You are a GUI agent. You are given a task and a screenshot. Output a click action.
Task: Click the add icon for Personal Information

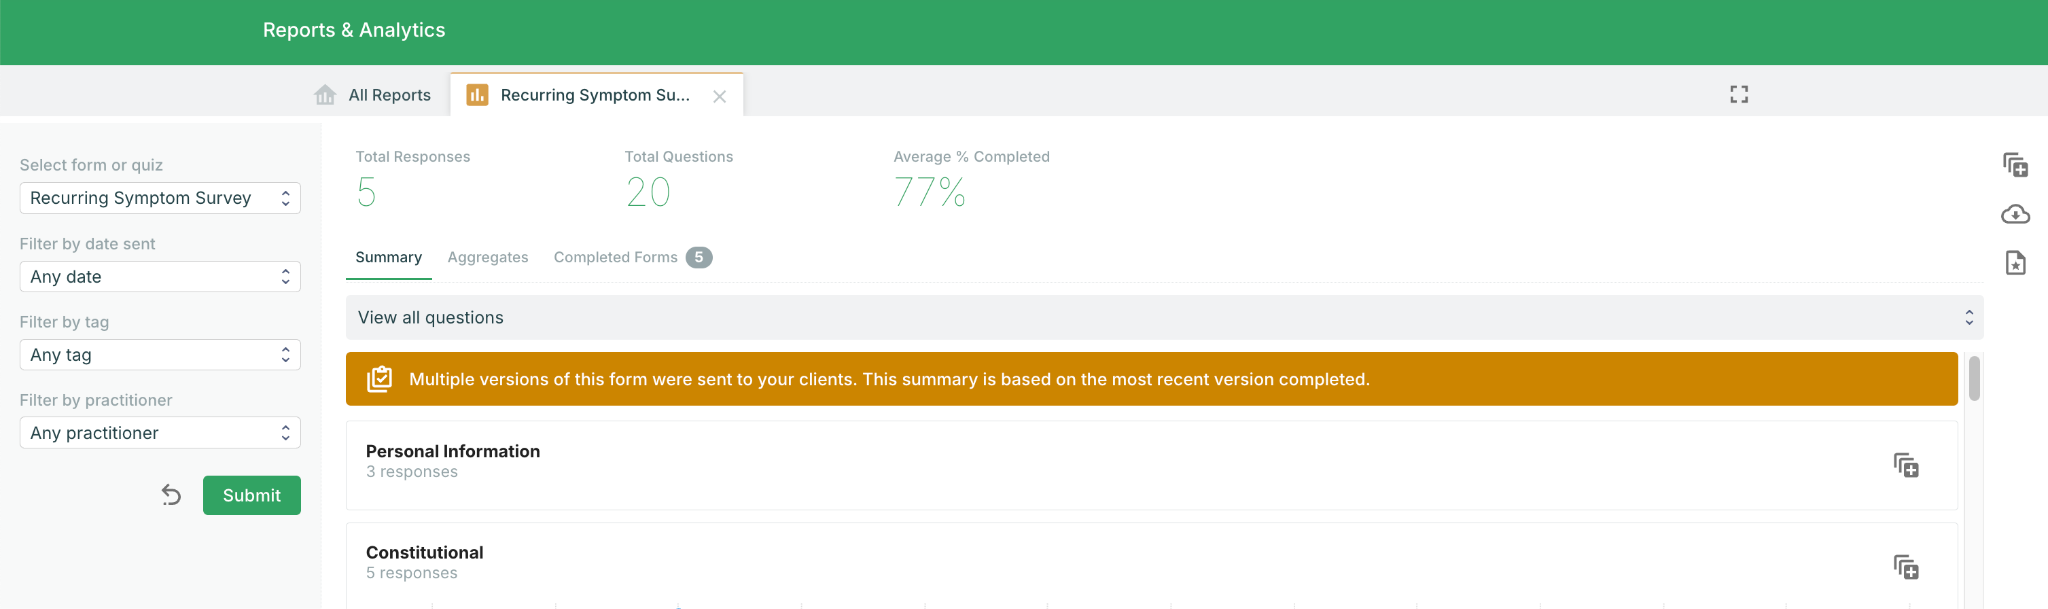[x=1906, y=465]
